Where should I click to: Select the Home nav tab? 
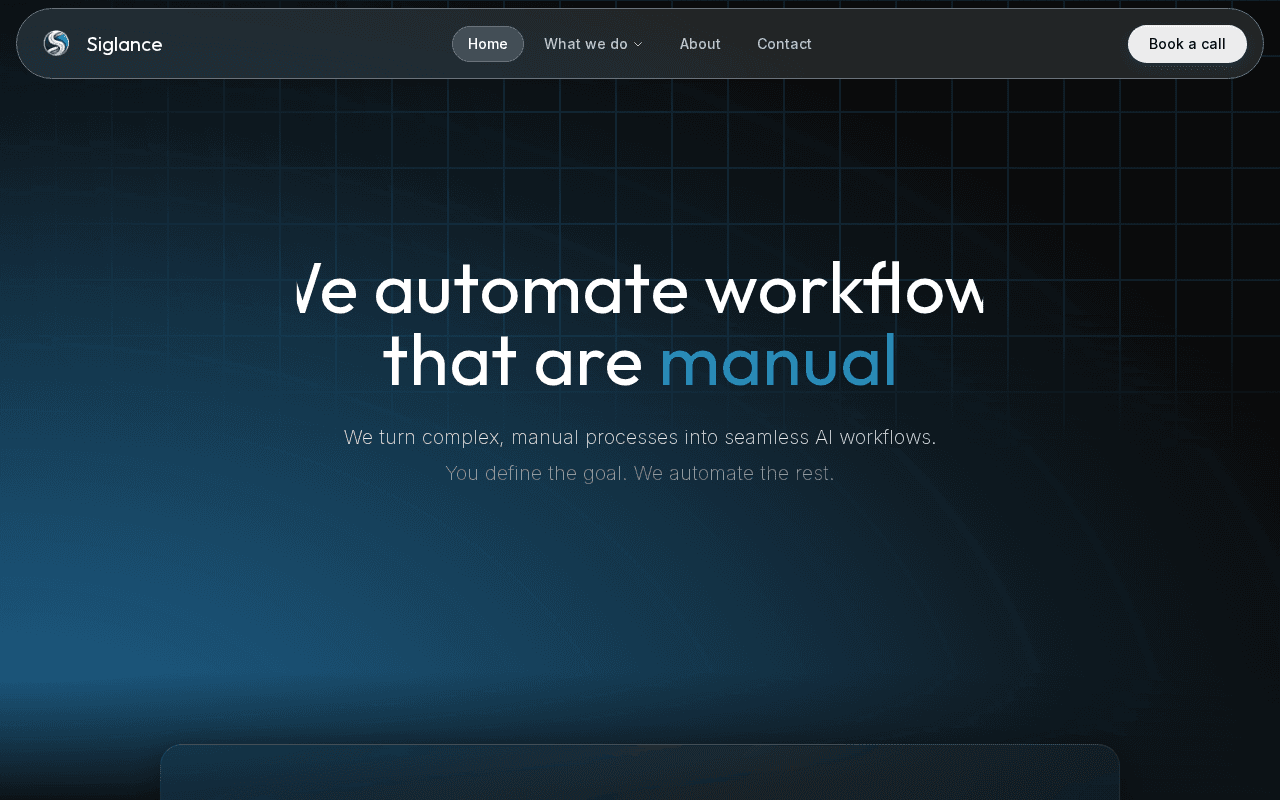[488, 44]
